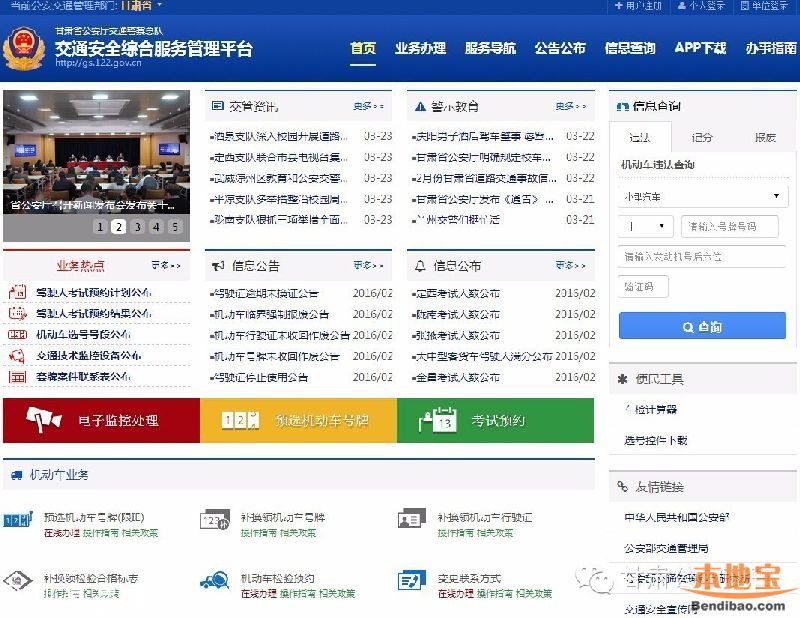The width and height of the screenshot is (800, 618).
Task: Click 用户注册 link at top bar
Action: (x=638, y=6)
